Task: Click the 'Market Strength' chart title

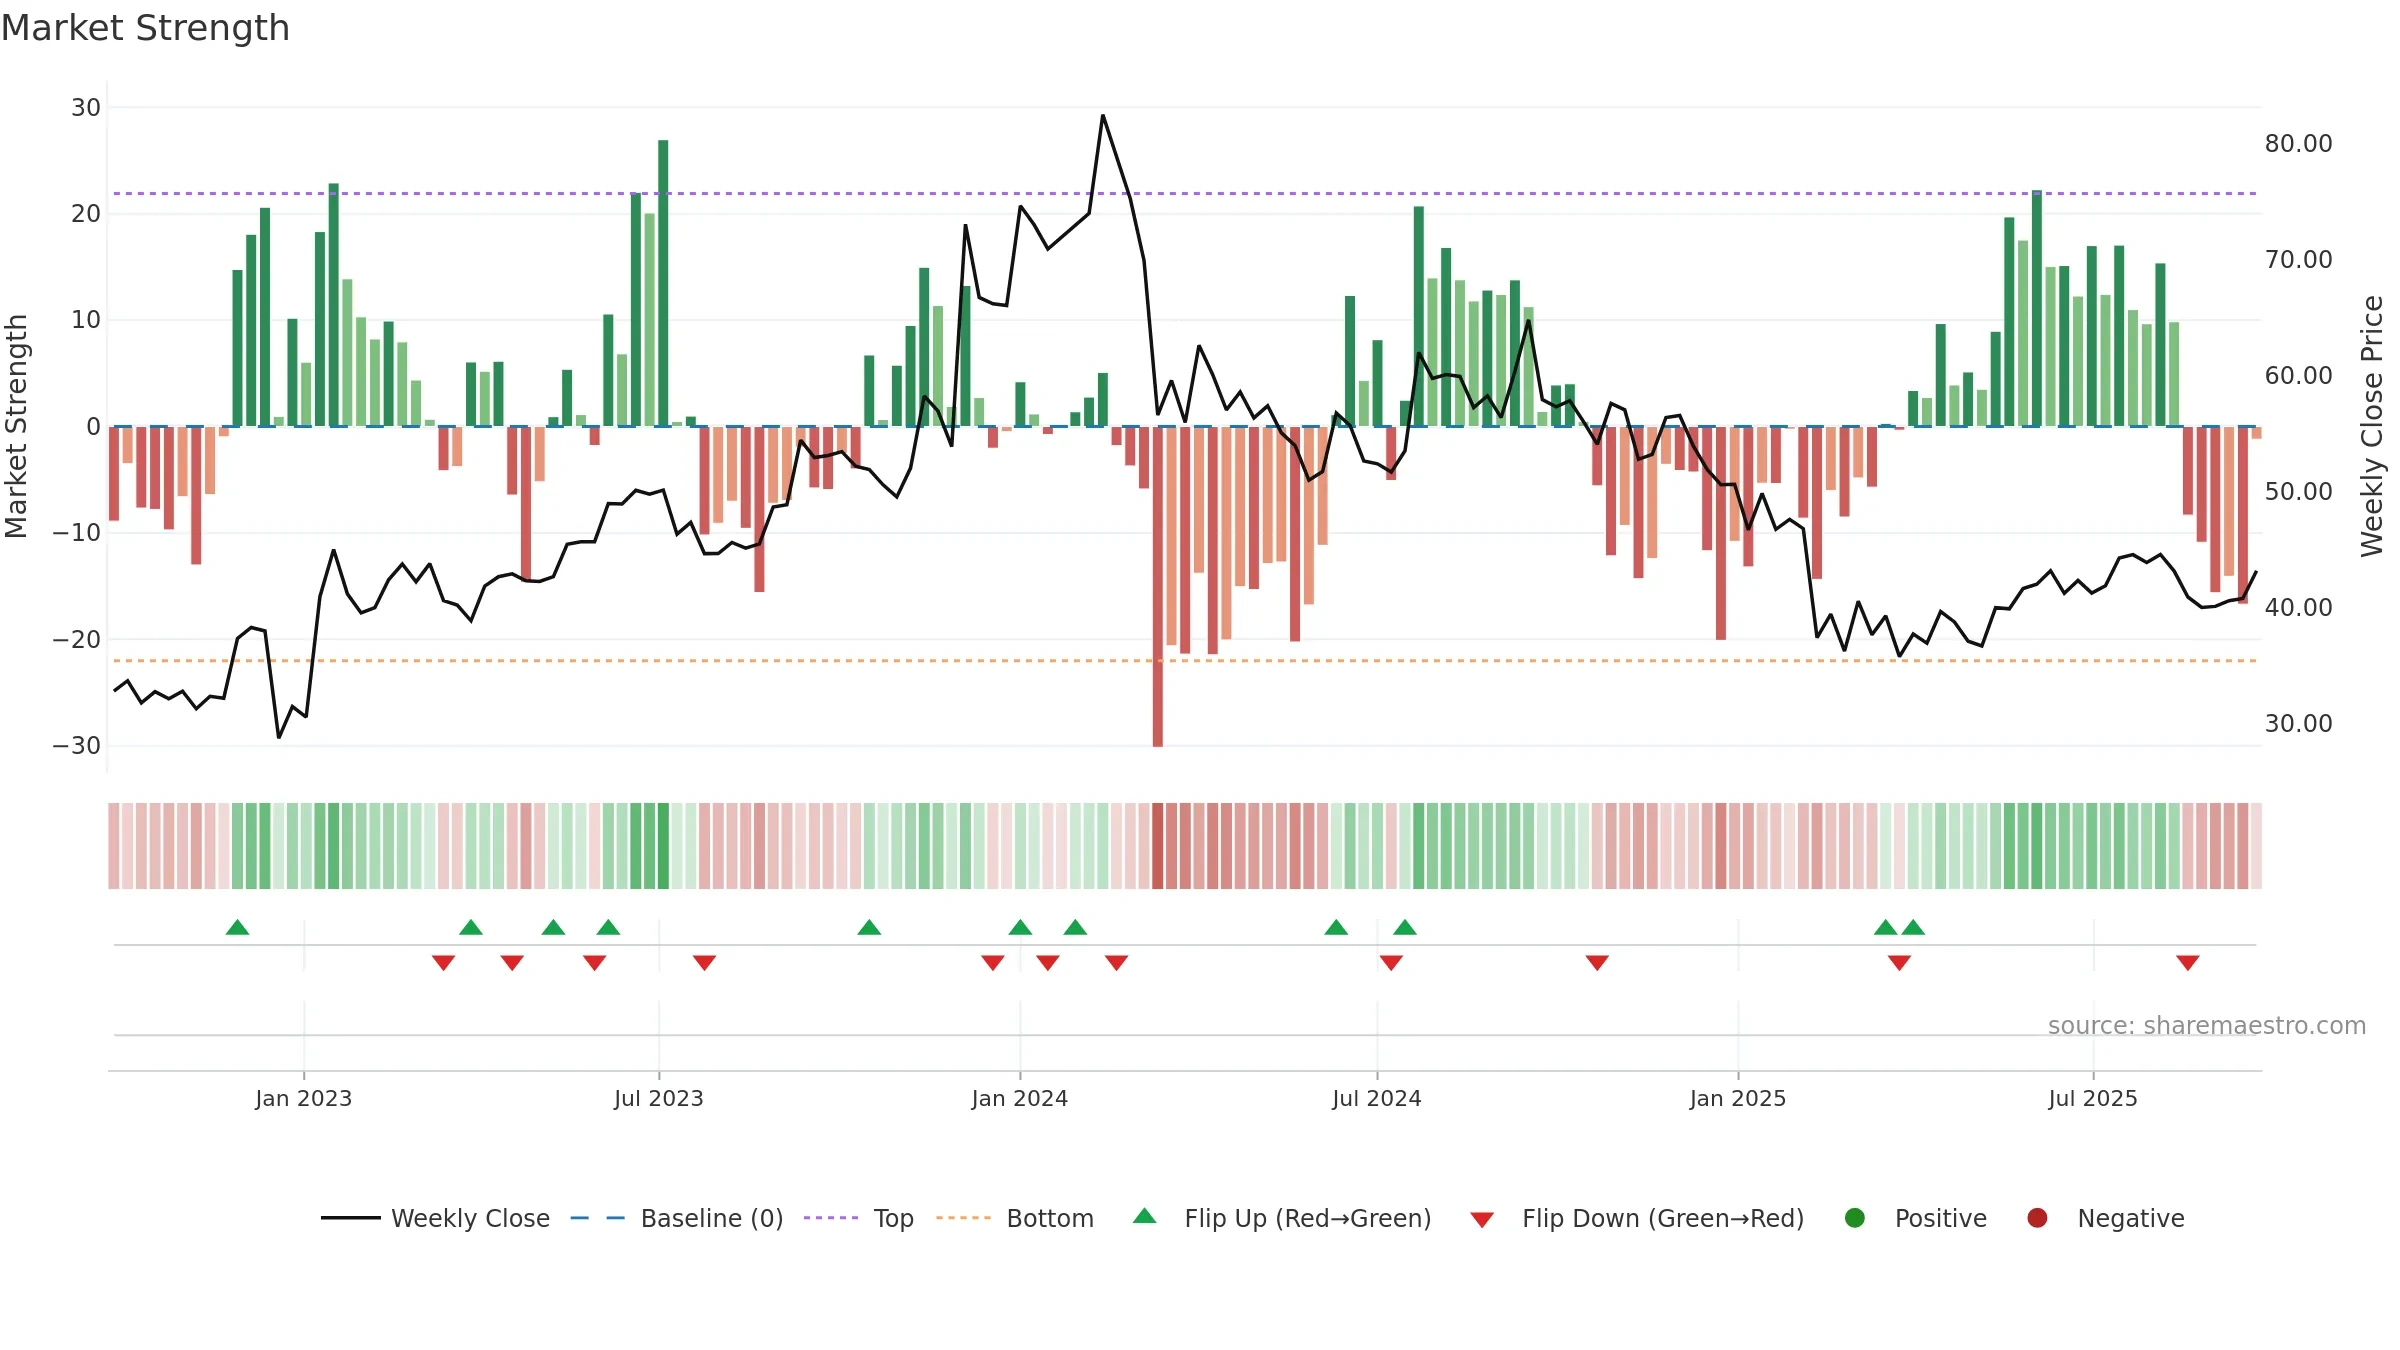Action: [x=146, y=28]
